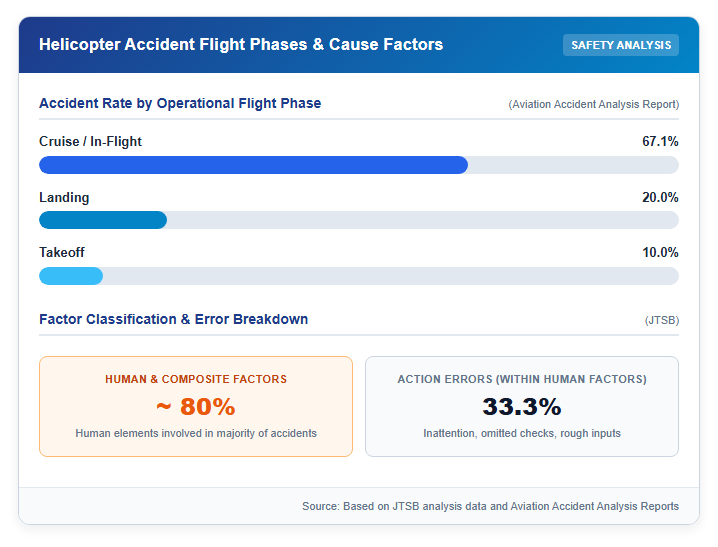Click the Landing progress bar

click(x=359, y=220)
